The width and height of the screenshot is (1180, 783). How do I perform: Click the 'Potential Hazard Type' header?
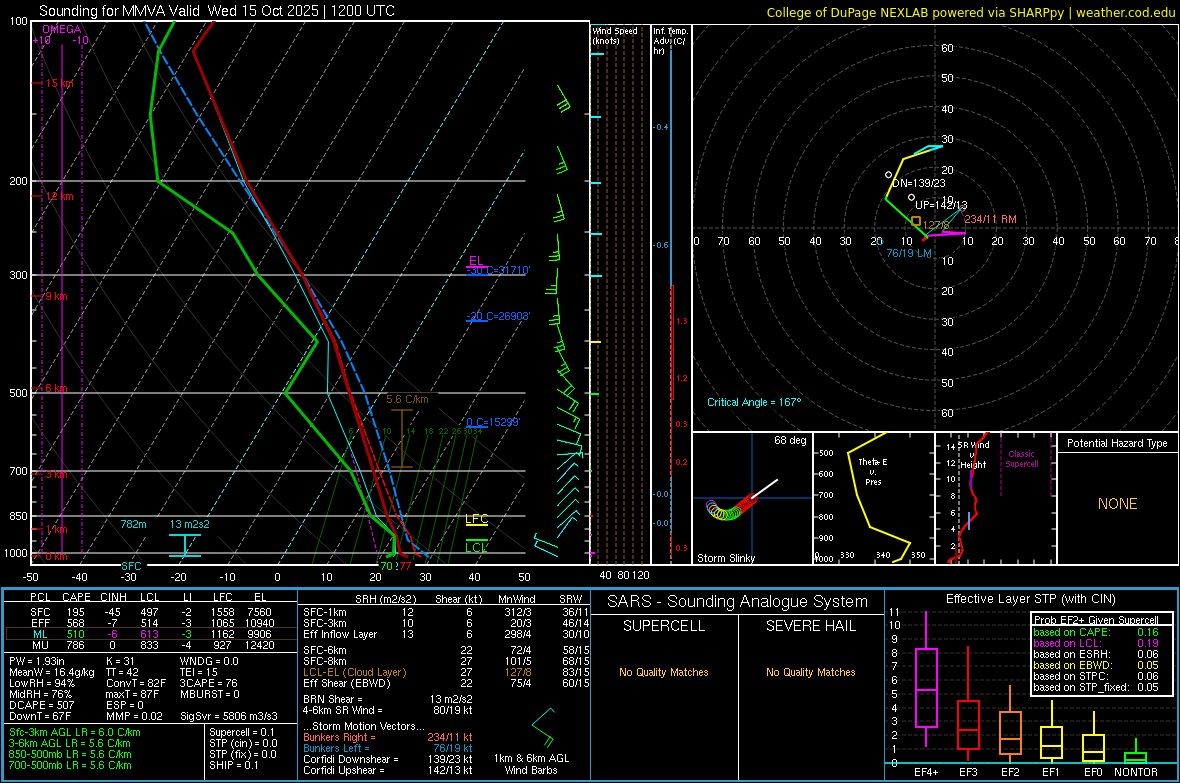tap(1118, 443)
